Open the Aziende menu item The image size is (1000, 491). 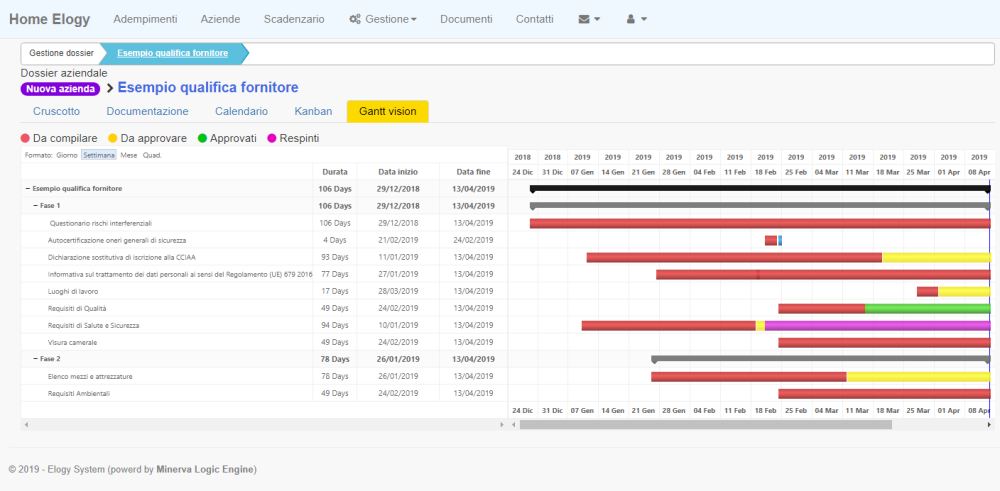tap(220, 19)
